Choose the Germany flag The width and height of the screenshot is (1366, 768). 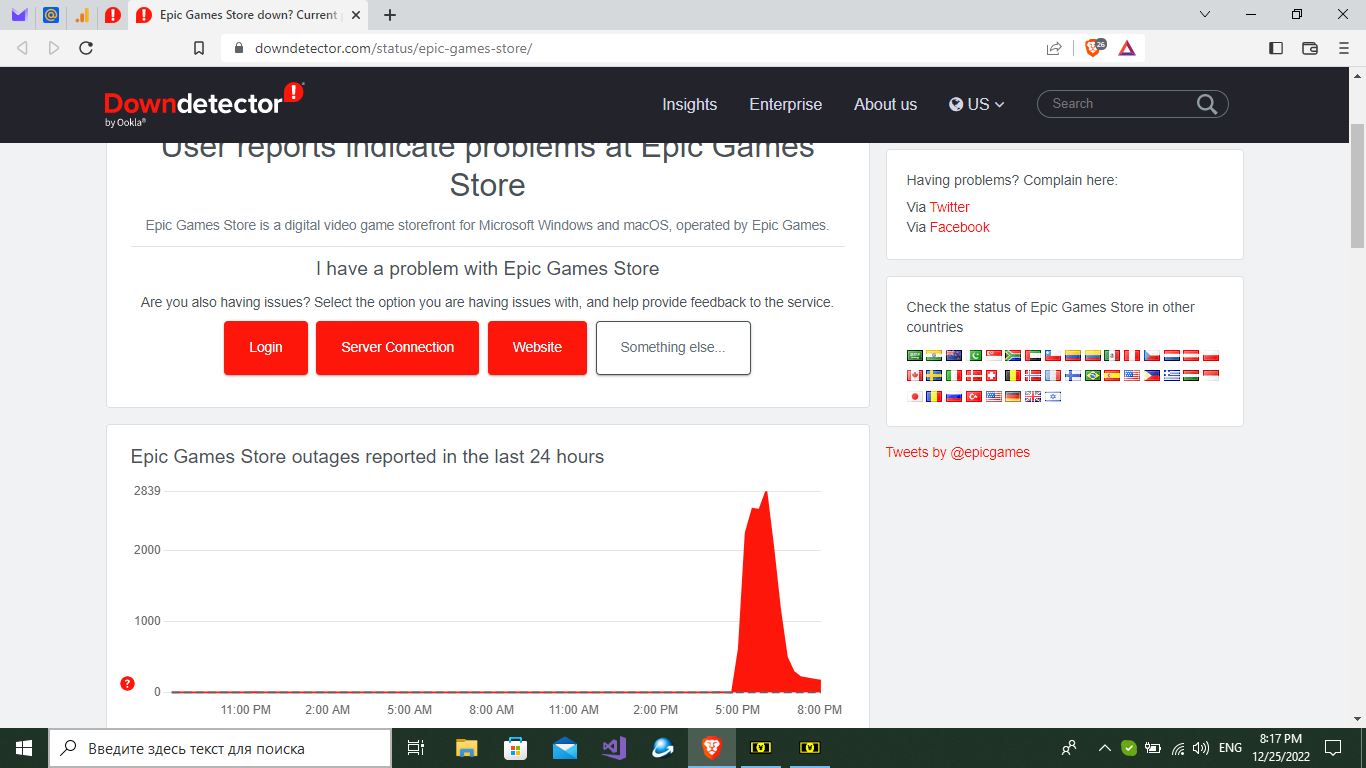point(1013,396)
